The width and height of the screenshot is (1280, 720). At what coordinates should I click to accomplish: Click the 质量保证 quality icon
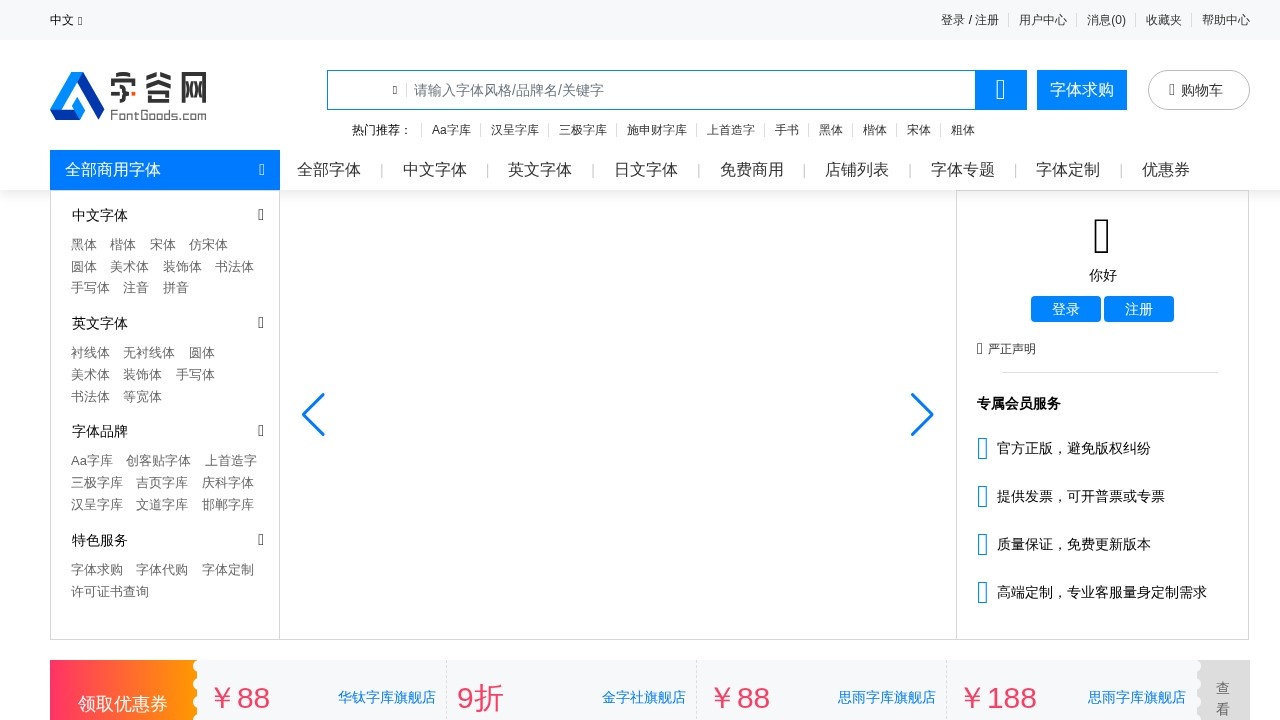tap(982, 544)
